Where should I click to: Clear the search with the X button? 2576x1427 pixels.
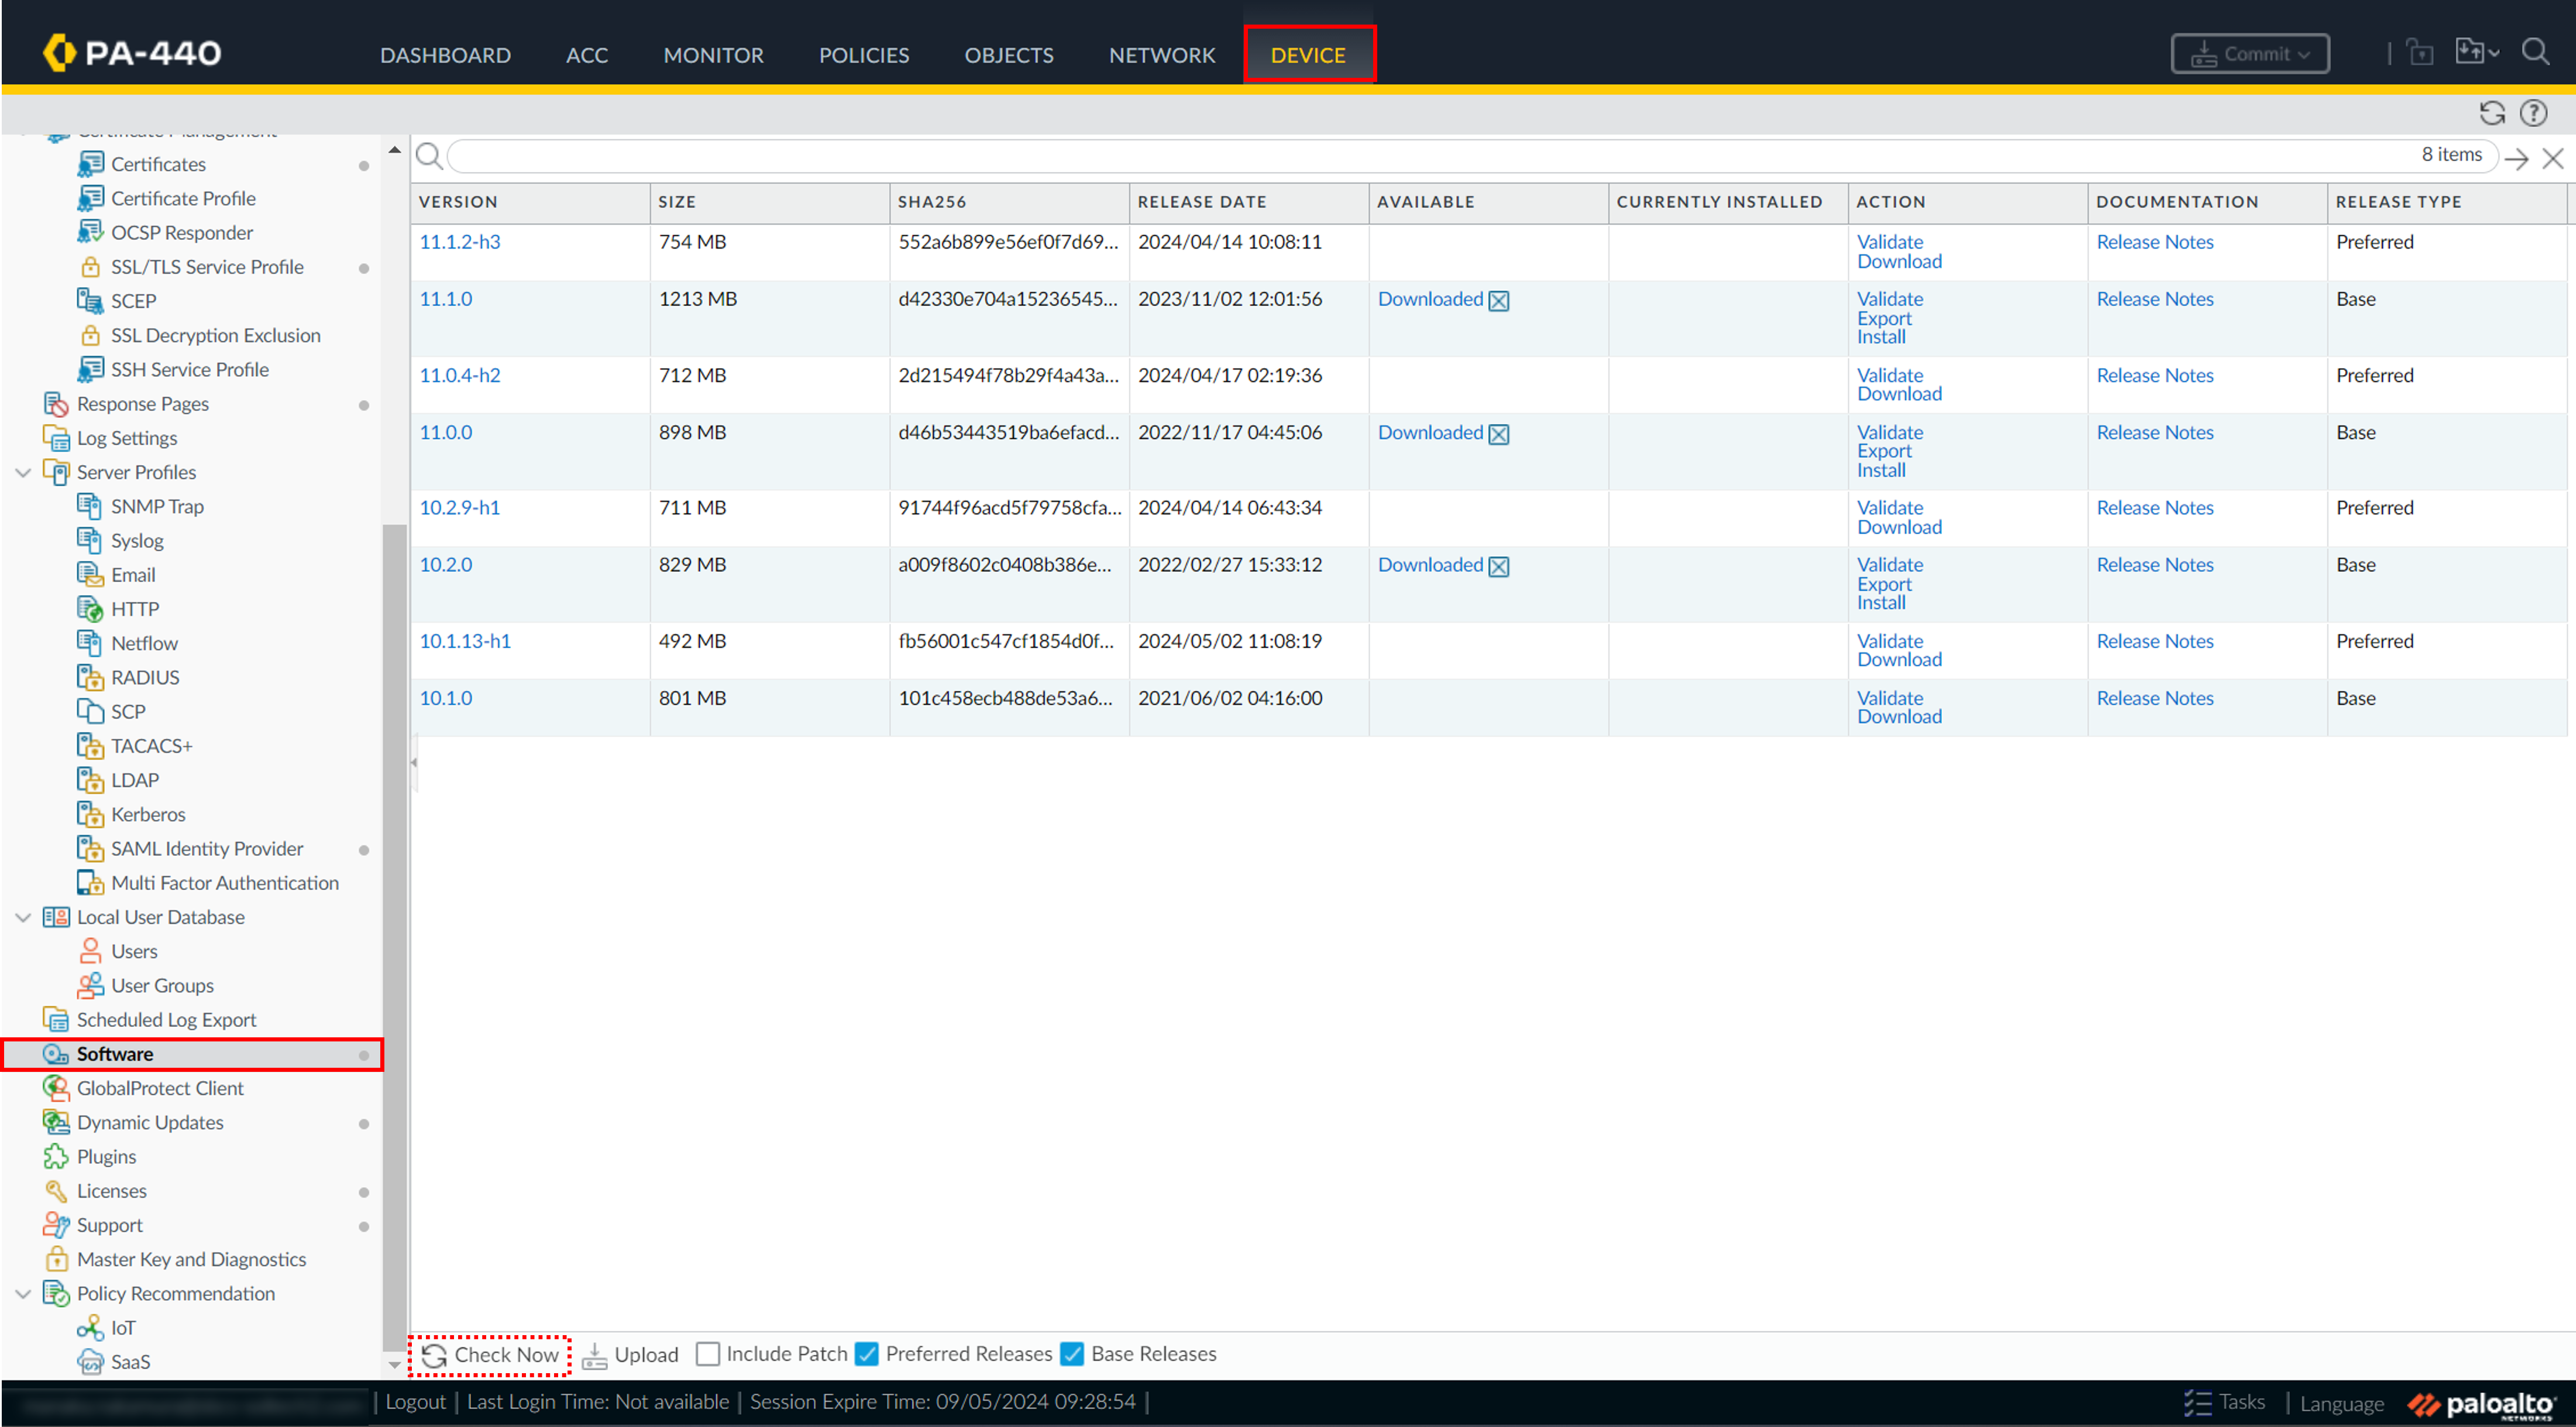point(2552,158)
